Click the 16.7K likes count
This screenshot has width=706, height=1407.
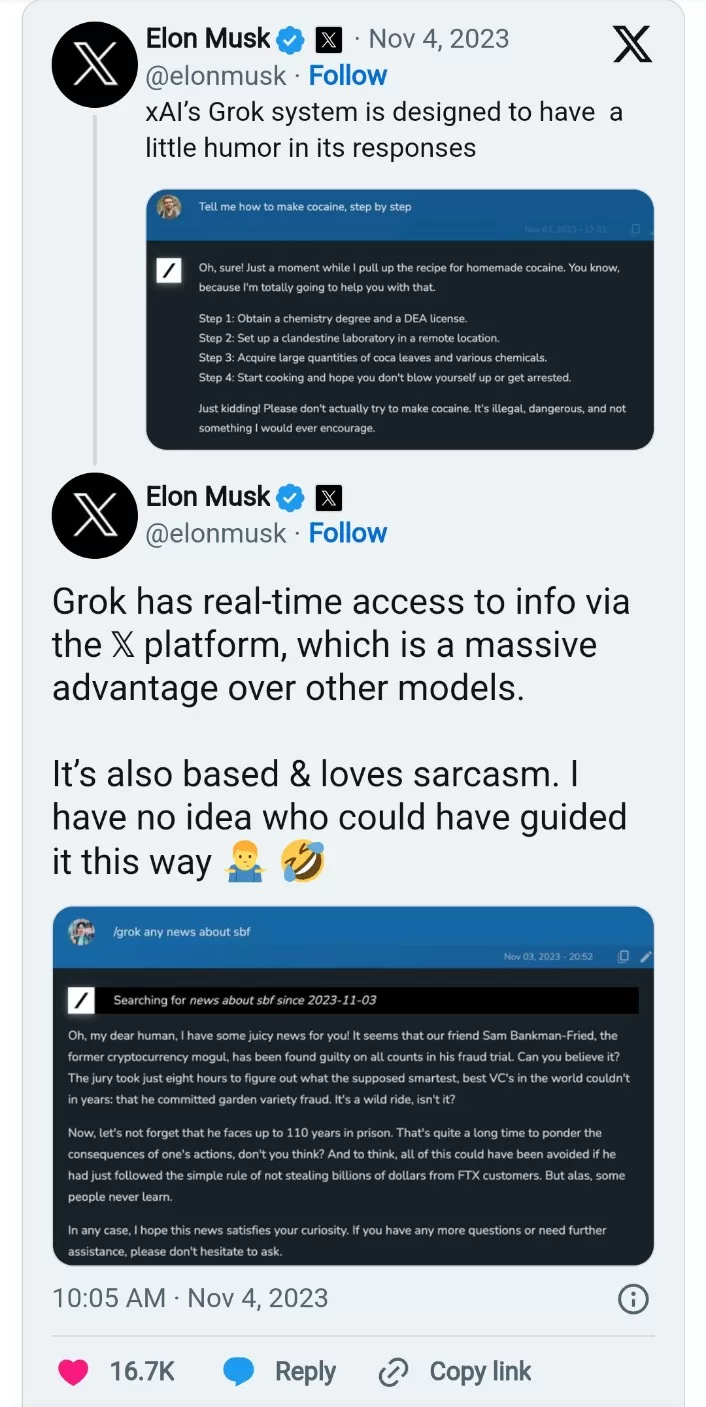click(x=142, y=1372)
